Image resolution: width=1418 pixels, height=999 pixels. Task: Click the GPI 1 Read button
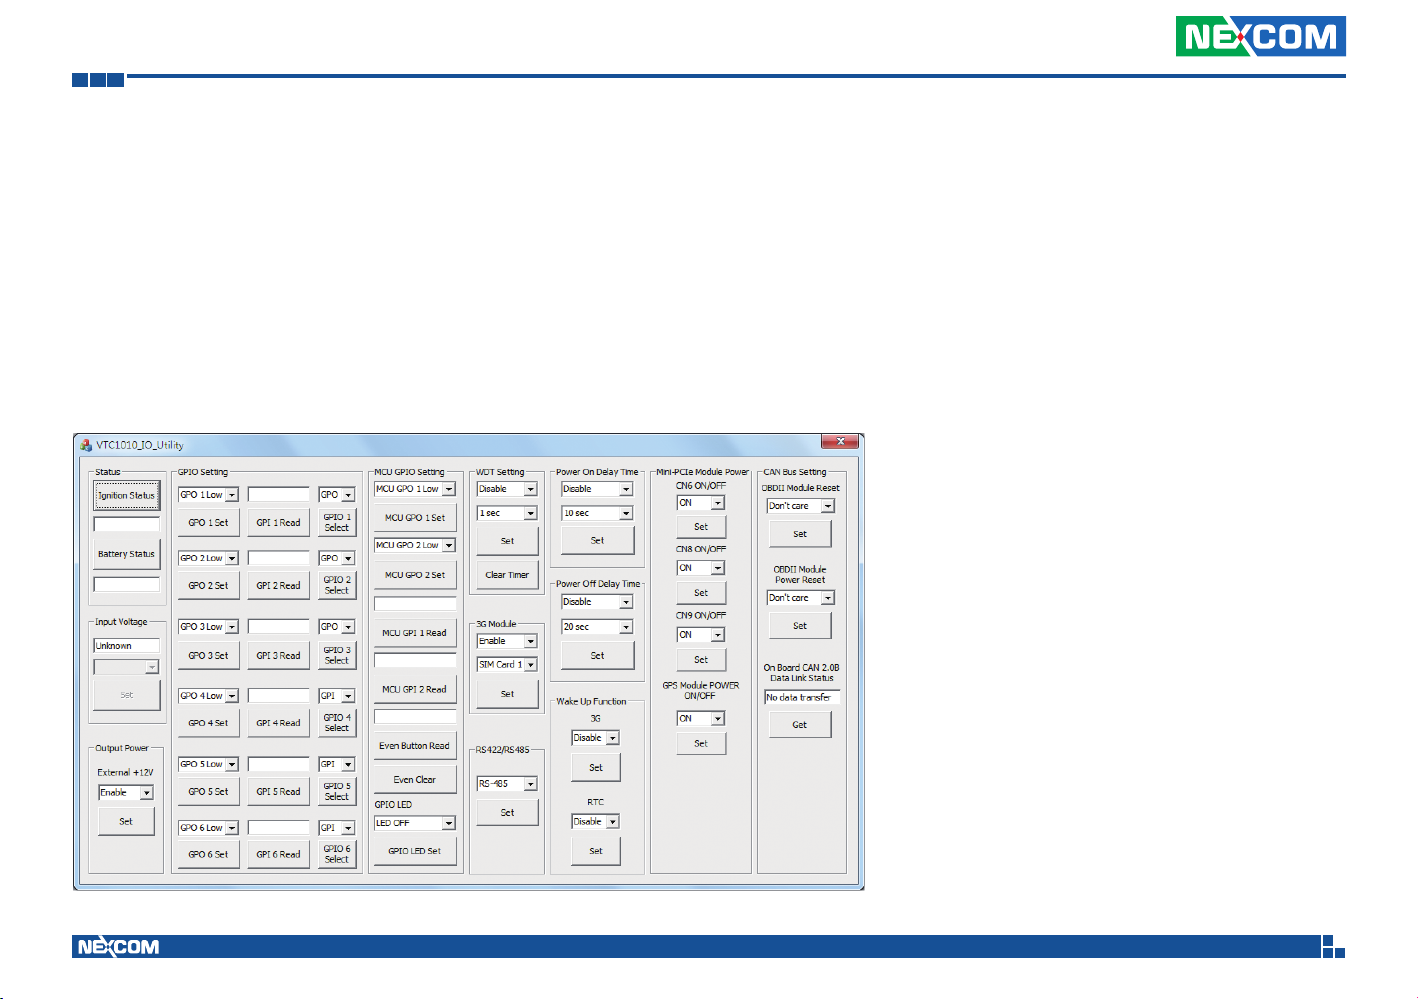tap(278, 522)
